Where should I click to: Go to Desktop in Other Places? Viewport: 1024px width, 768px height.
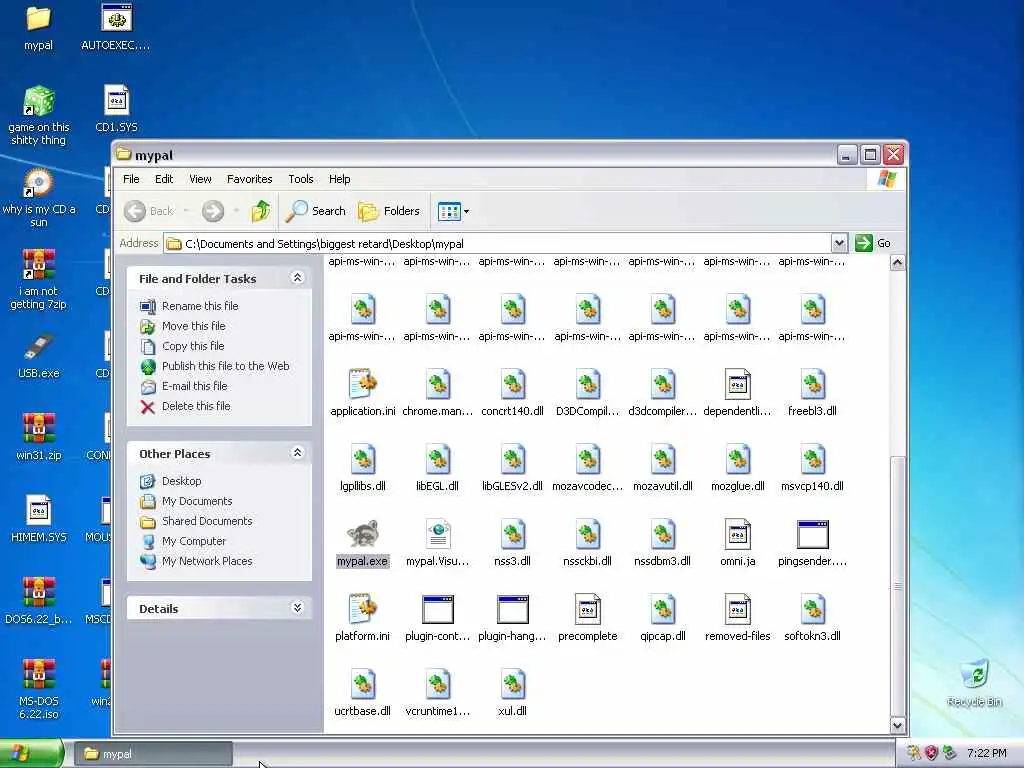click(x=182, y=481)
